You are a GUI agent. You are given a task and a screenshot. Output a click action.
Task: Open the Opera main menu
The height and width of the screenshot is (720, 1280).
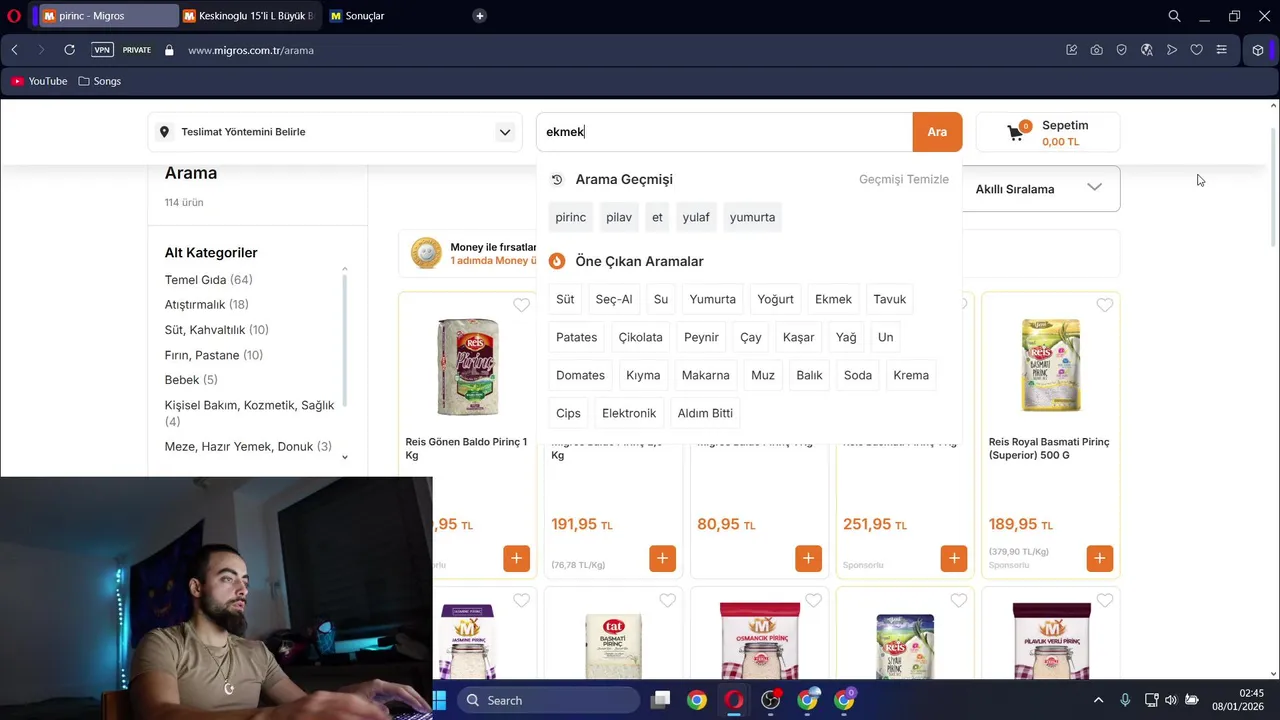click(x=14, y=16)
